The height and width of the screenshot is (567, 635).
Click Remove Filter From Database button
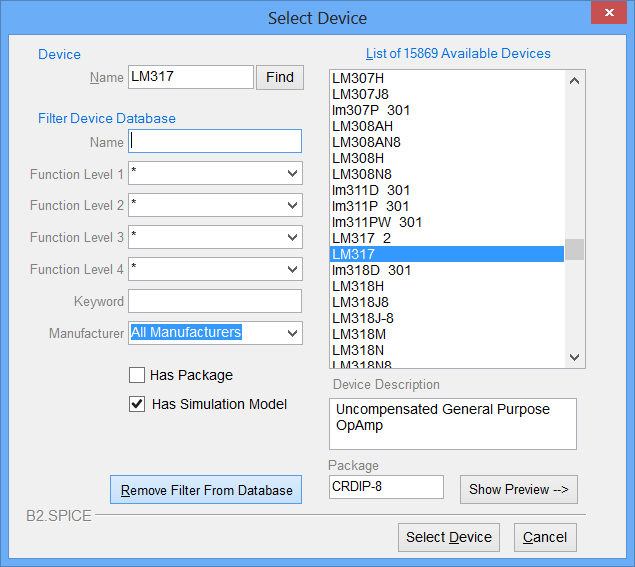tap(206, 490)
